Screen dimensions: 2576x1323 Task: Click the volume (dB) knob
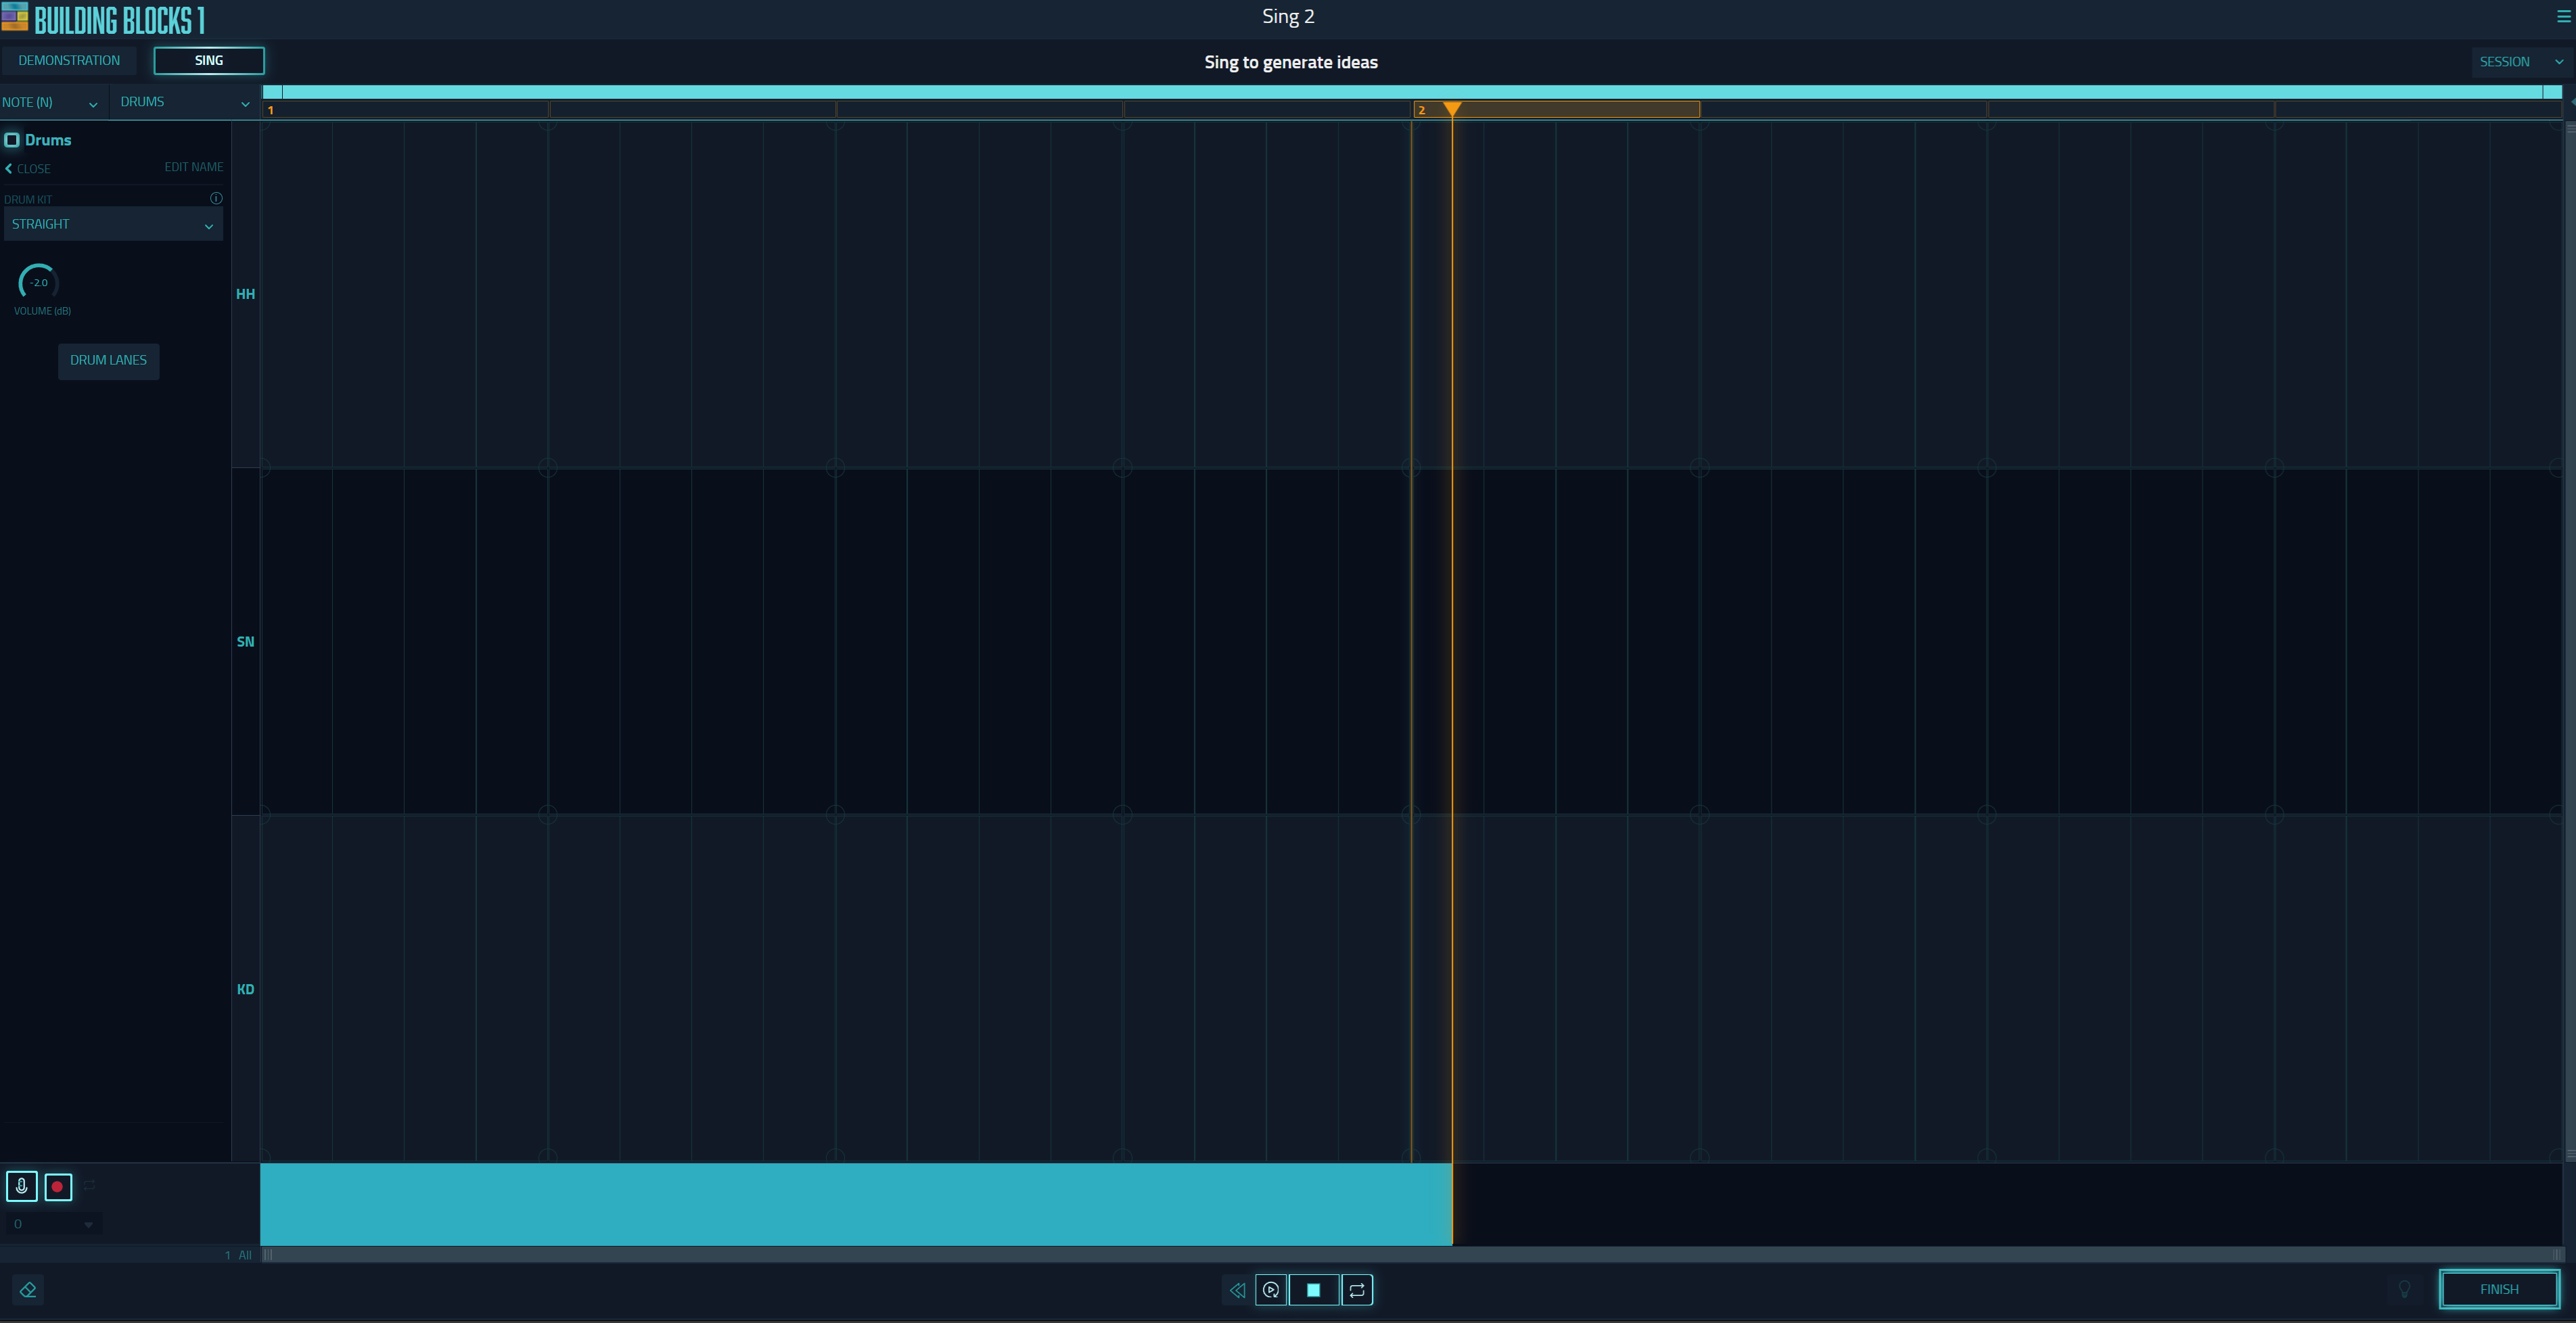(38, 282)
